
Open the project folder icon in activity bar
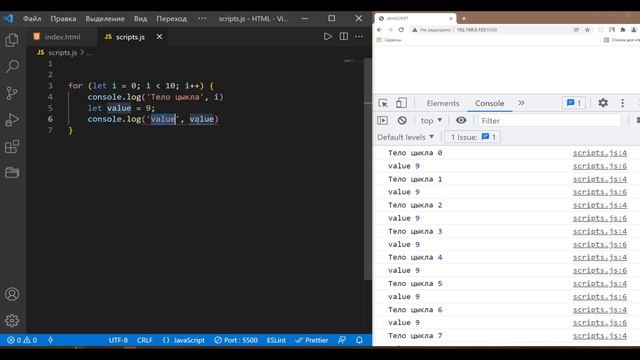12,172
